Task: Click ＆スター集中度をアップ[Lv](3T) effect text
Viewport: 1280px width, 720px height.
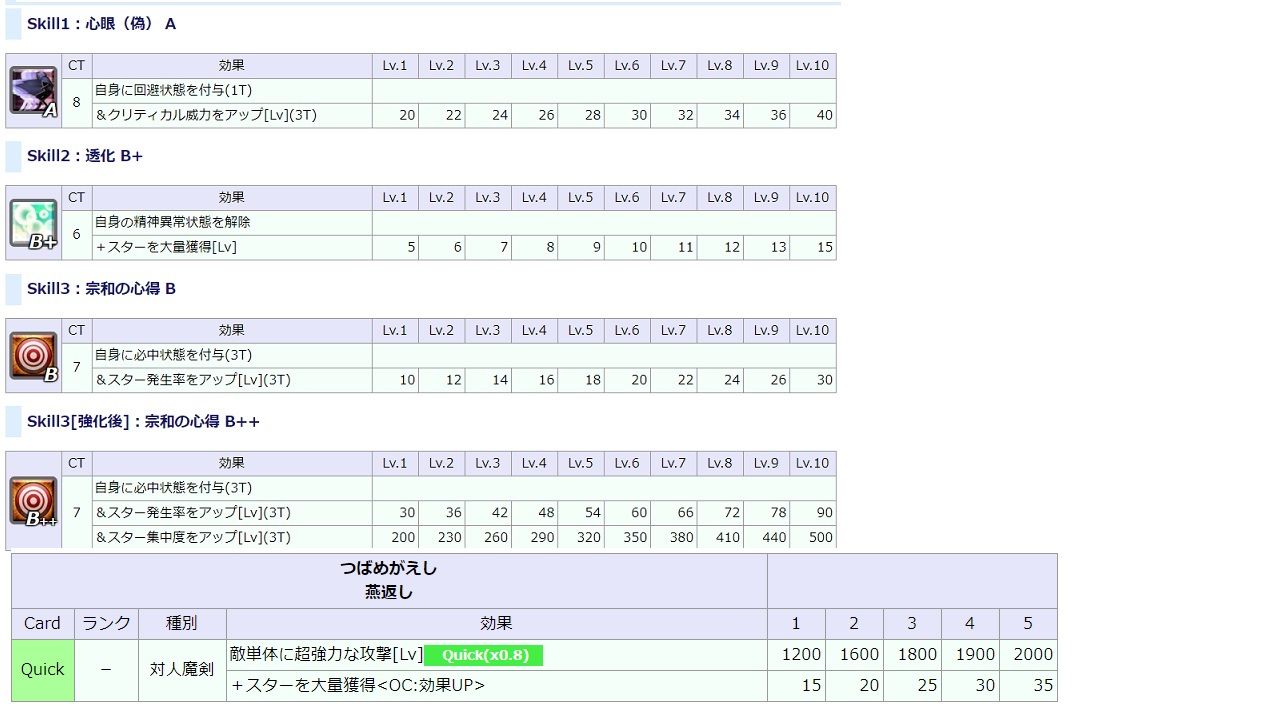Action: [193, 537]
